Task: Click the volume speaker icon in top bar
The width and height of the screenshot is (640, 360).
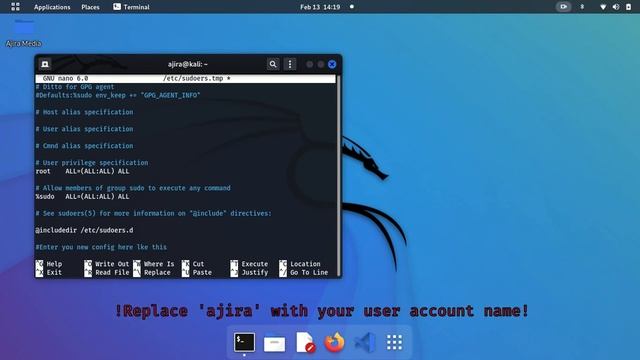Action: click(x=616, y=7)
